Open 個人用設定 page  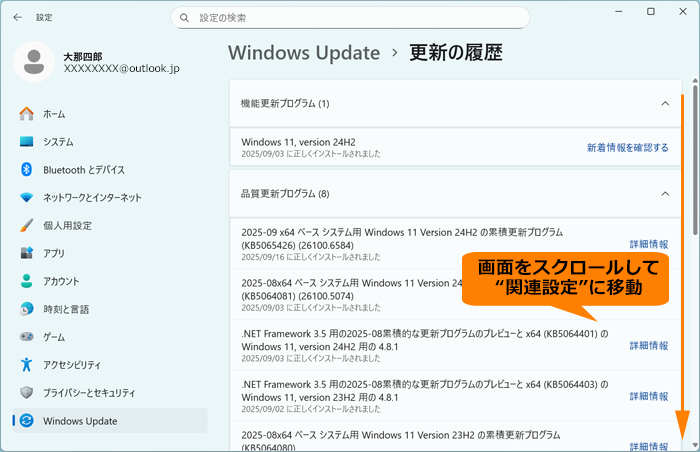pos(110,226)
